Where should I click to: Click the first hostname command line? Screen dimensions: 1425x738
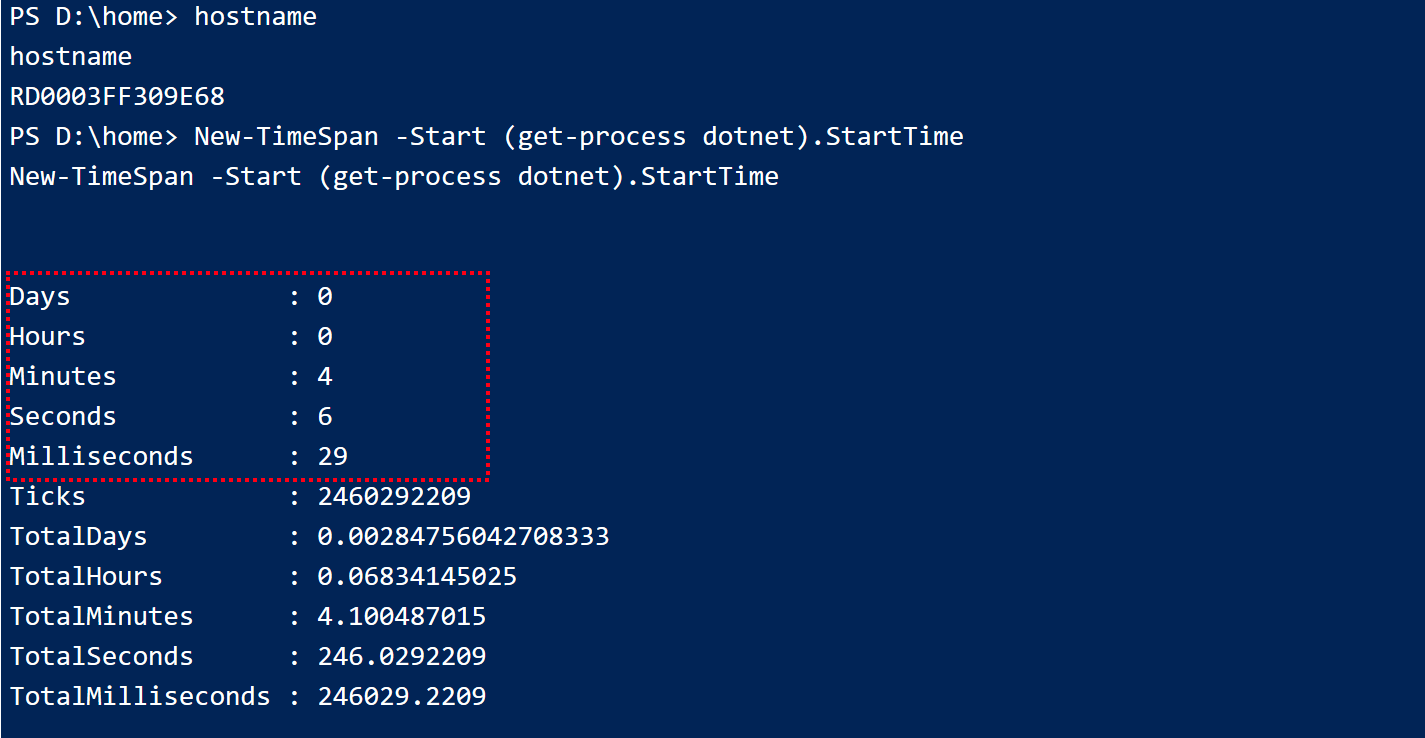[163, 18]
